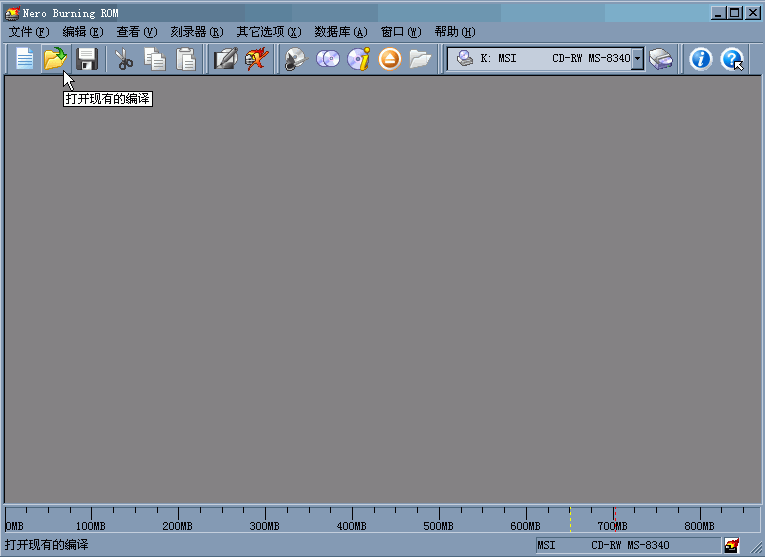Click the burn compilation flame icon
This screenshot has width=765, height=557.
(257, 59)
